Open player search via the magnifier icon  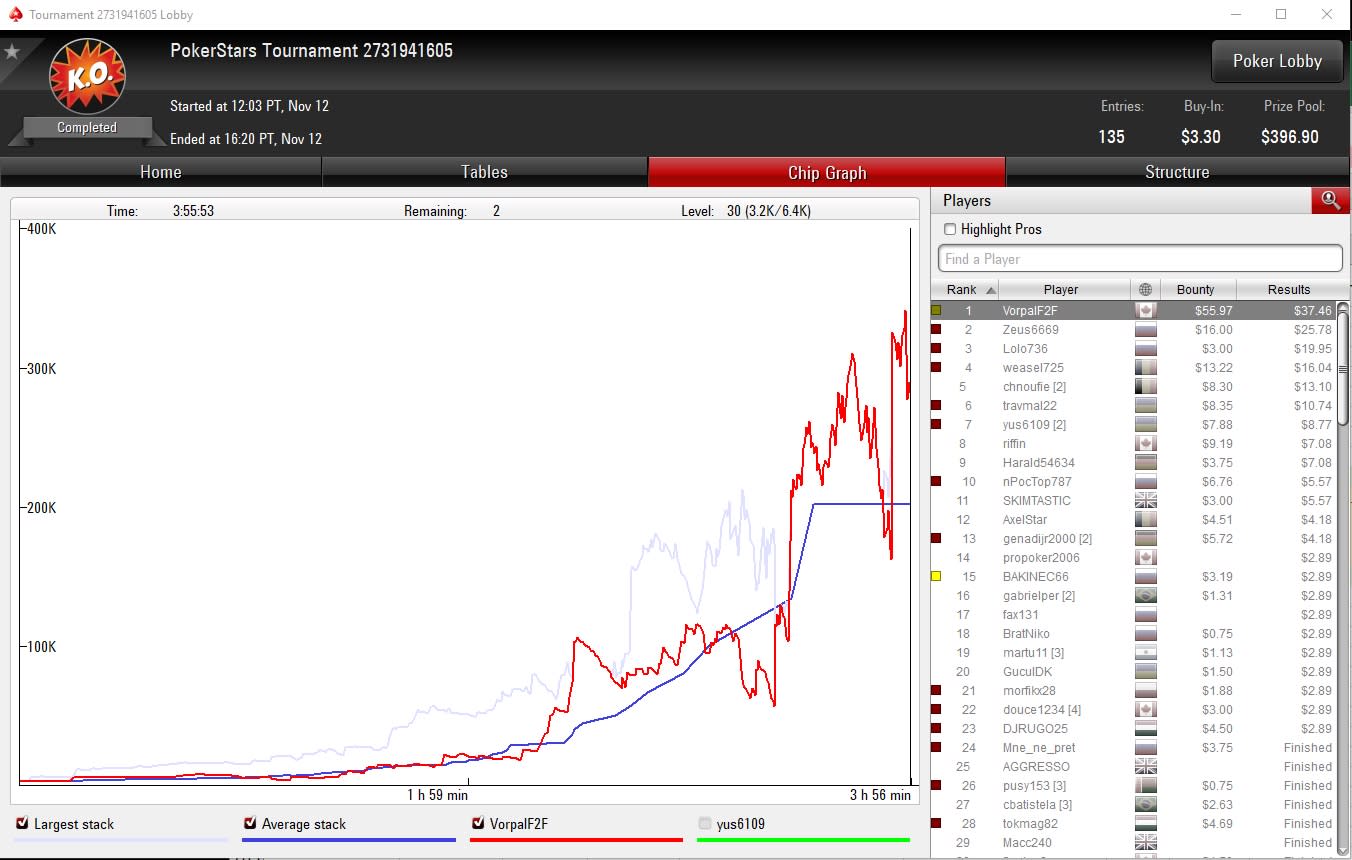pos(1330,200)
